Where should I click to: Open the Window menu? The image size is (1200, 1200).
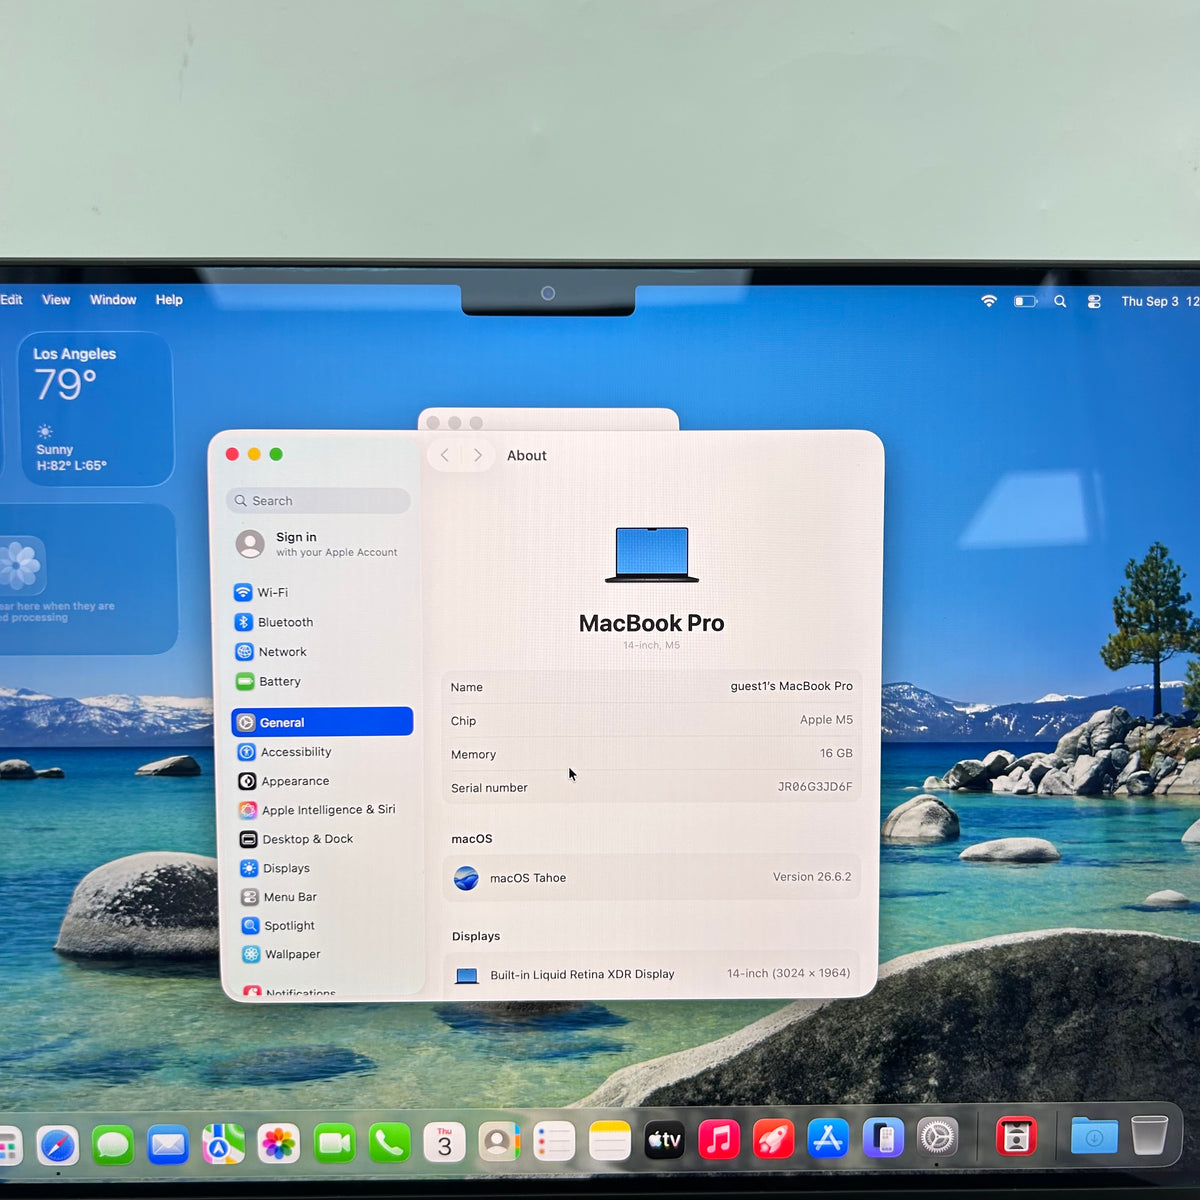tap(113, 300)
